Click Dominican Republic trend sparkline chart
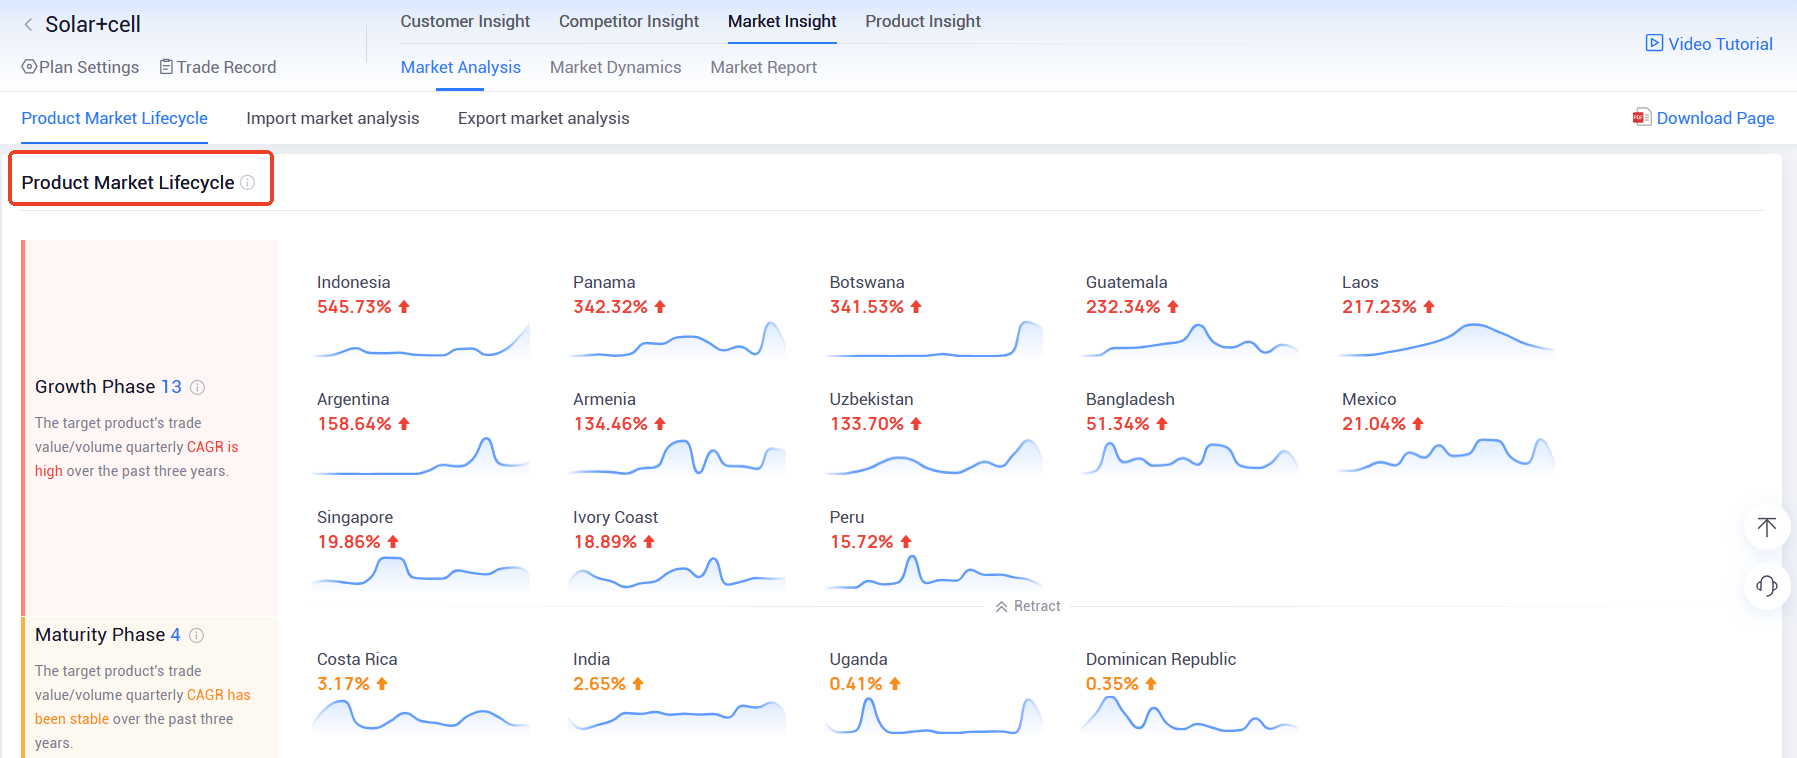1797x758 pixels. (1190, 715)
